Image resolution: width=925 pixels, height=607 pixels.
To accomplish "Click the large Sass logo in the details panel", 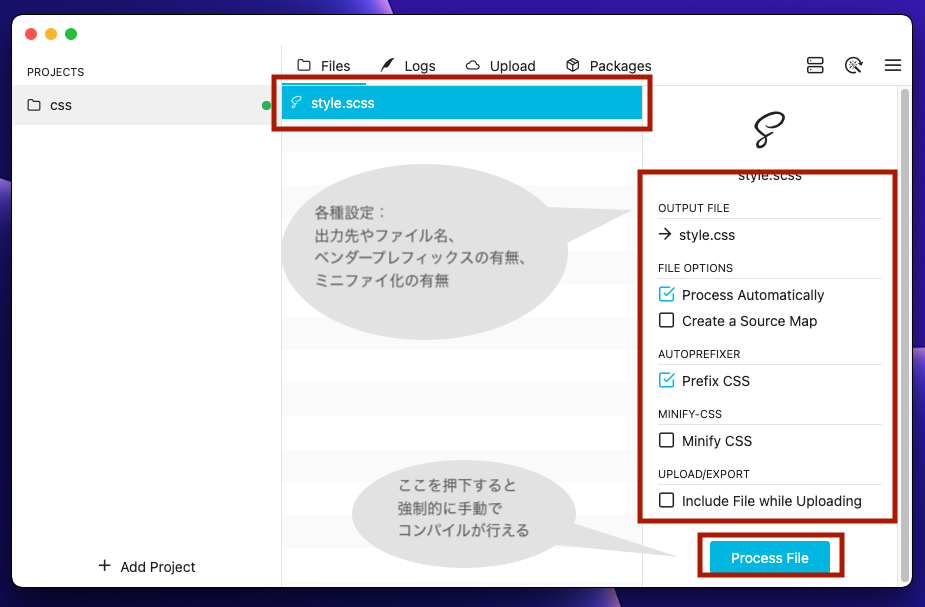I will coord(768,130).
